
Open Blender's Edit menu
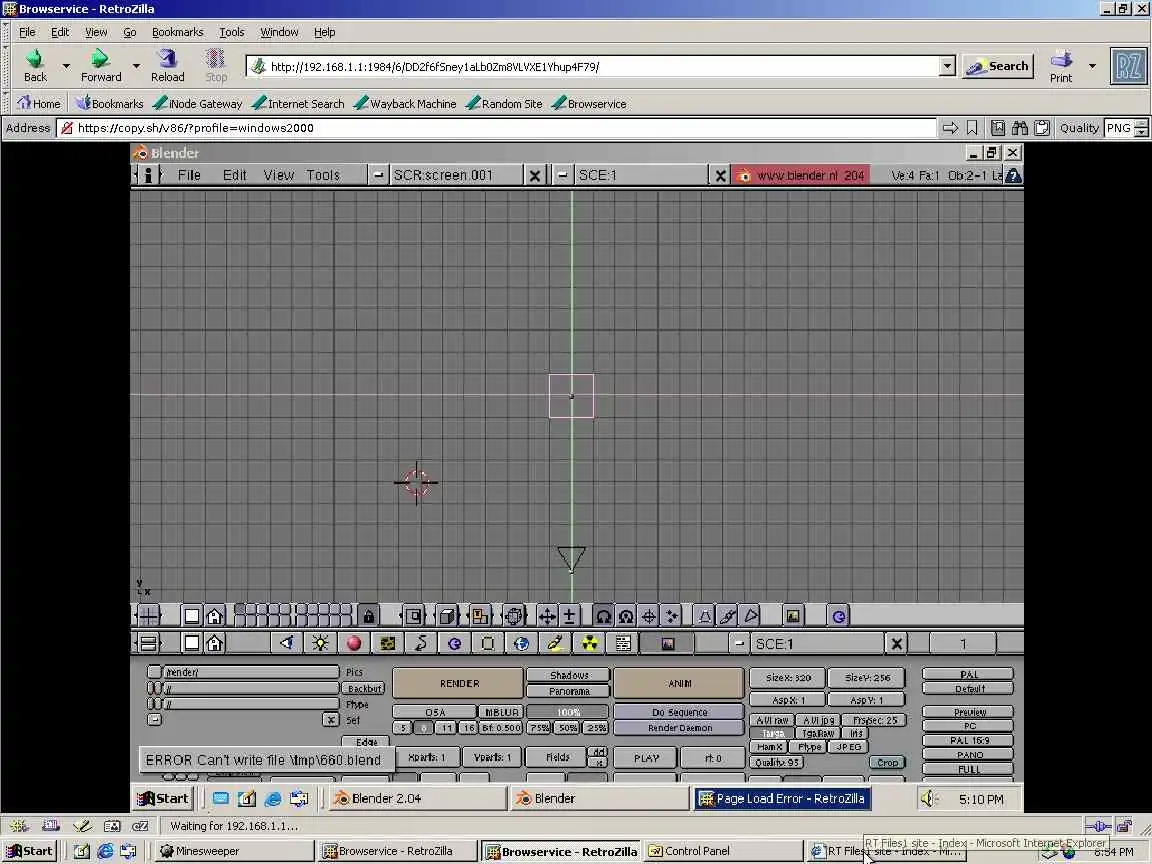234,175
